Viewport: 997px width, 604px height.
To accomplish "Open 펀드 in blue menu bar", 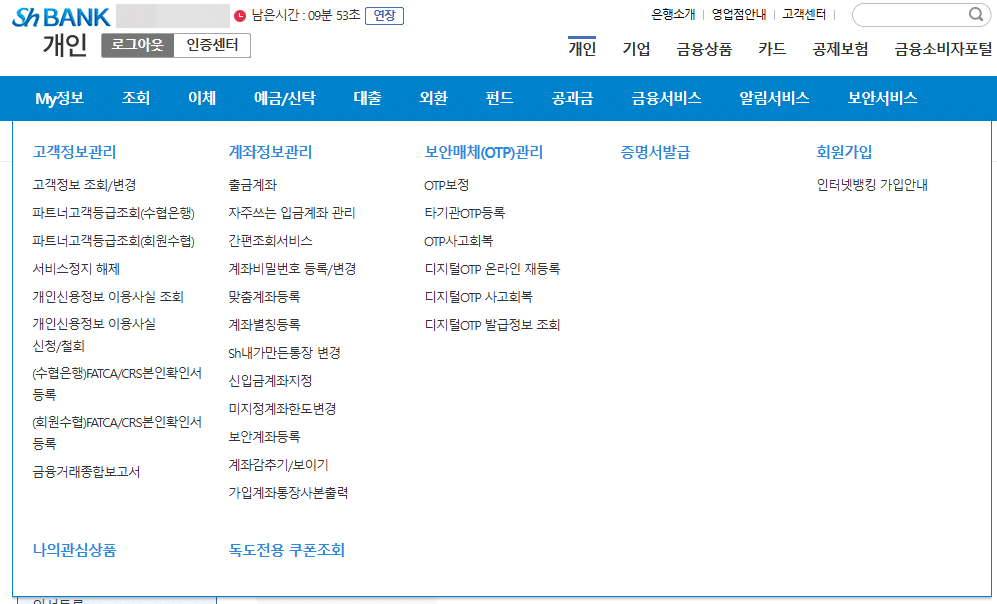I will click(x=499, y=98).
